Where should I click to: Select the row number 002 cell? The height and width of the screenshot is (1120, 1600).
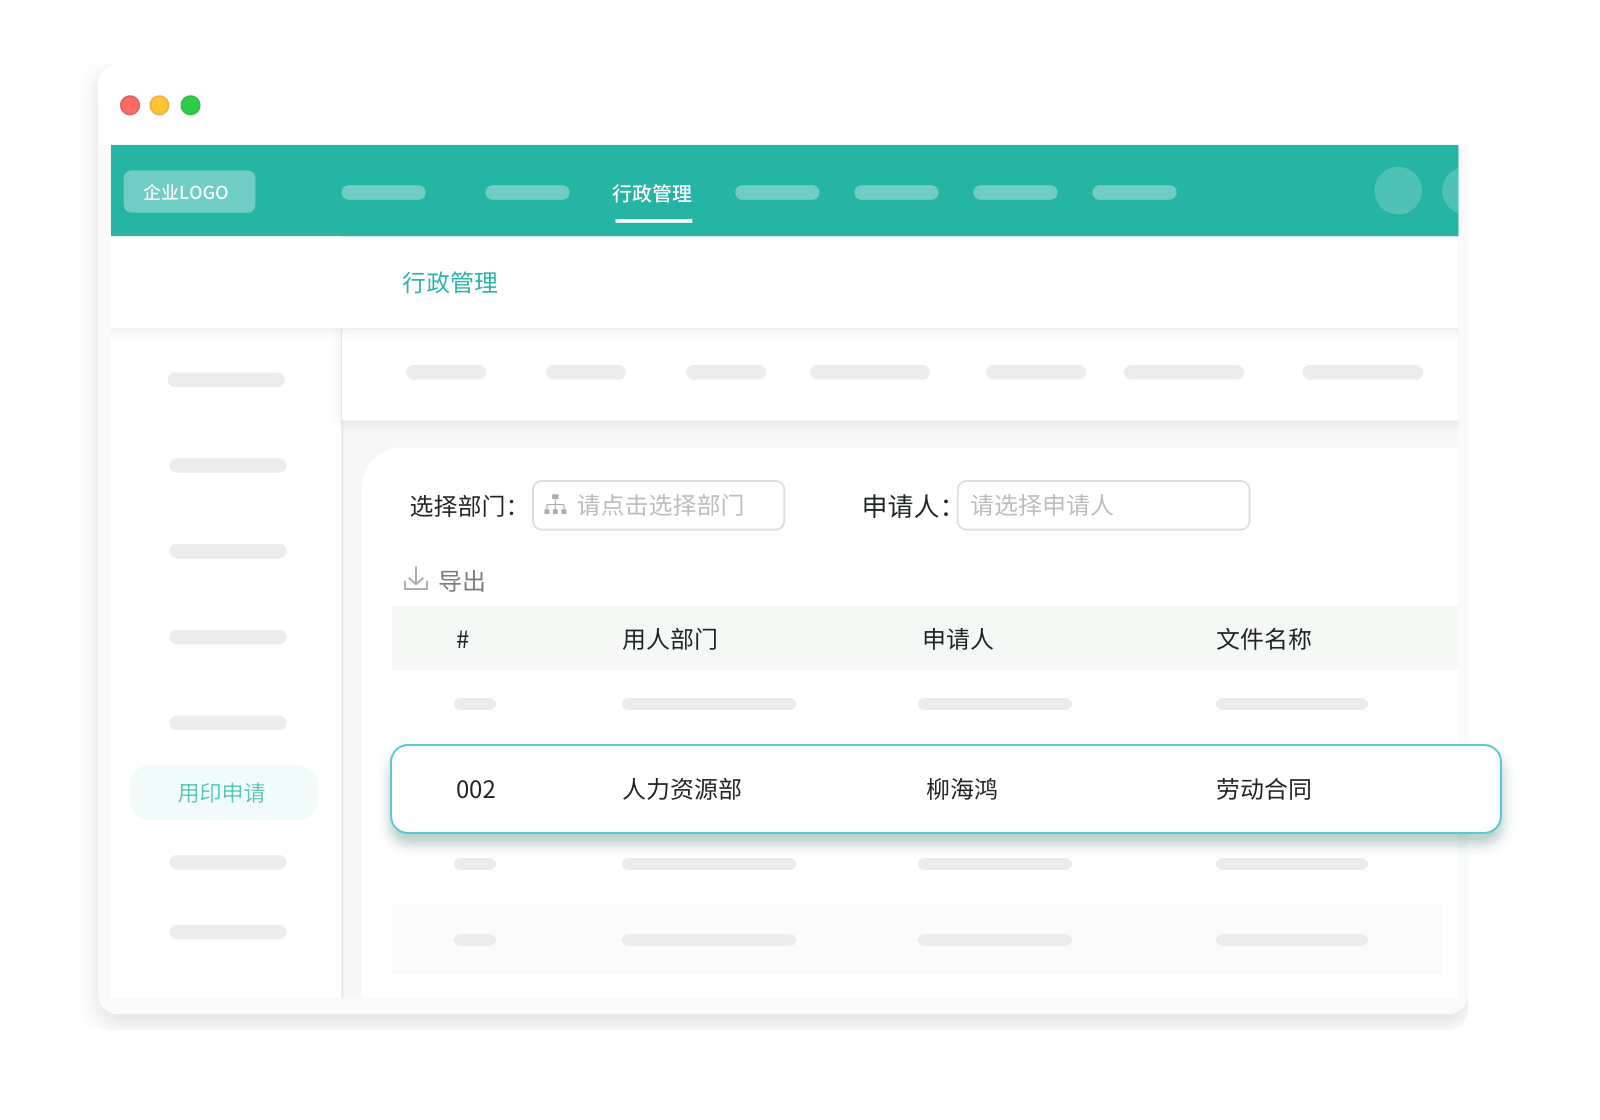click(476, 790)
